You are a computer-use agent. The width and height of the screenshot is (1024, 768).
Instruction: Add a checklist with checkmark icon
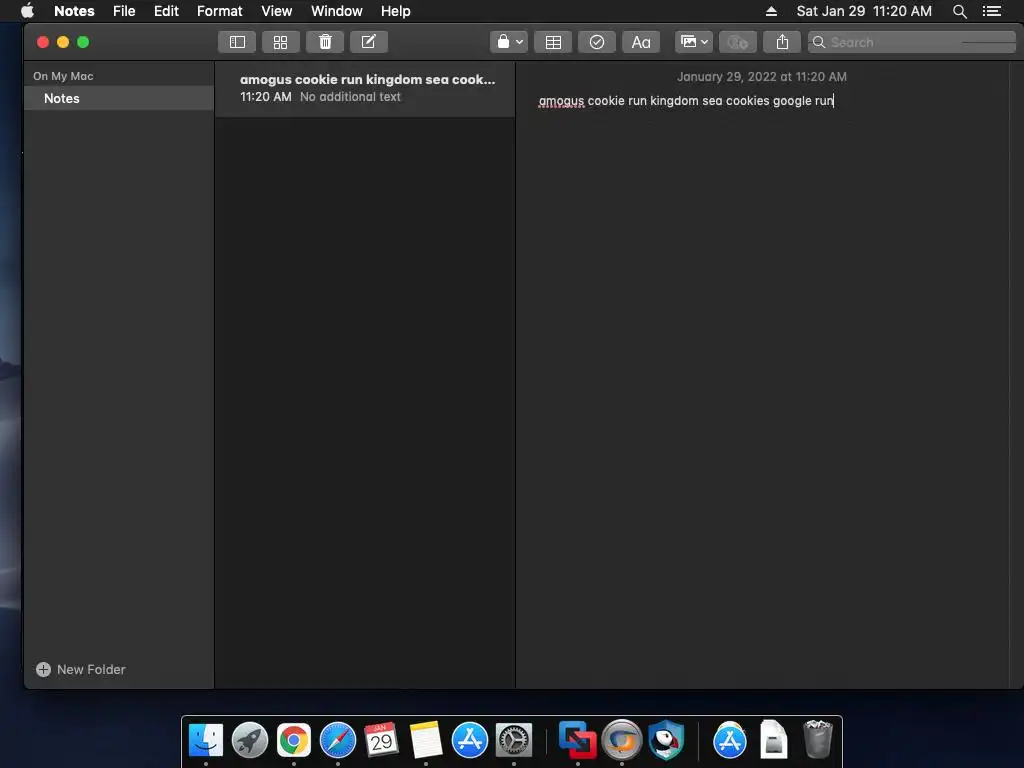click(x=597, y=42)
